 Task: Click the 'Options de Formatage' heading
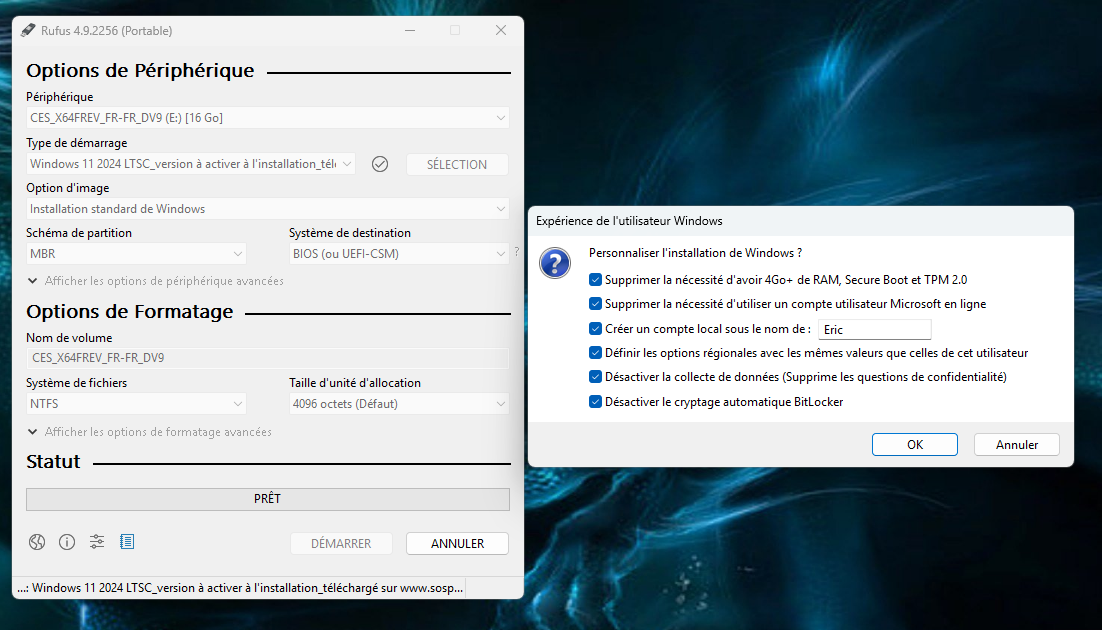pos(129,311)
